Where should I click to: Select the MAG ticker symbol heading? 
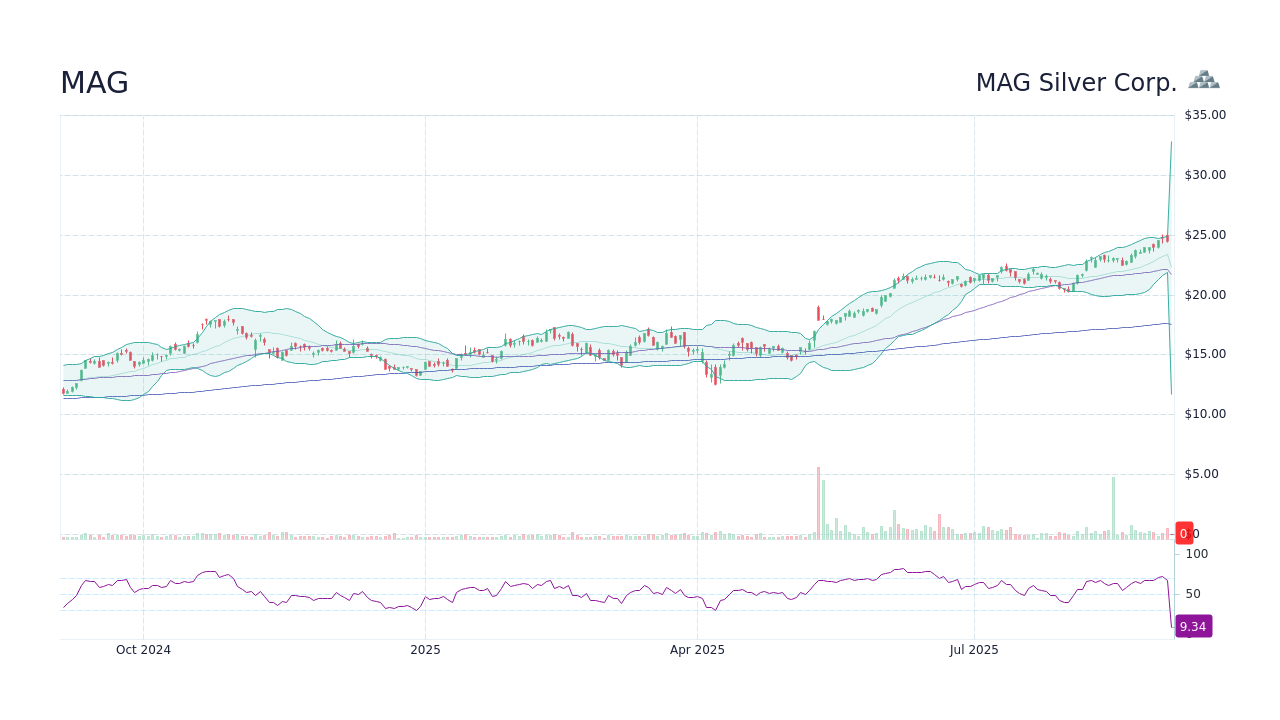[94, 82]
